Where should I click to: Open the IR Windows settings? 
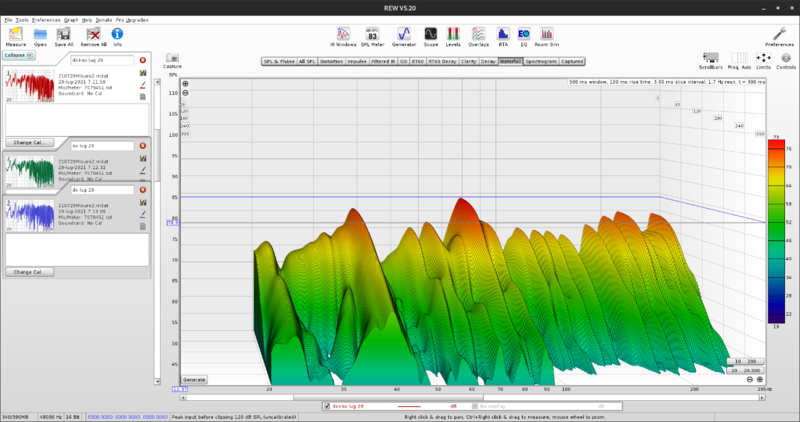click(x=343, y=34)
